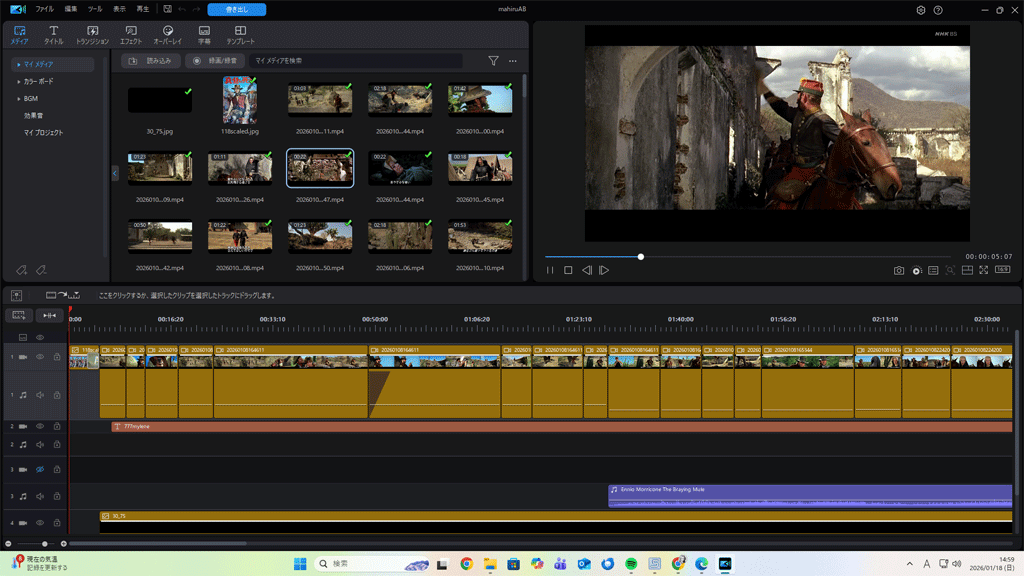
Task: Re-enable the hidden video track 3 eye icon
Action: coord(40,469)
